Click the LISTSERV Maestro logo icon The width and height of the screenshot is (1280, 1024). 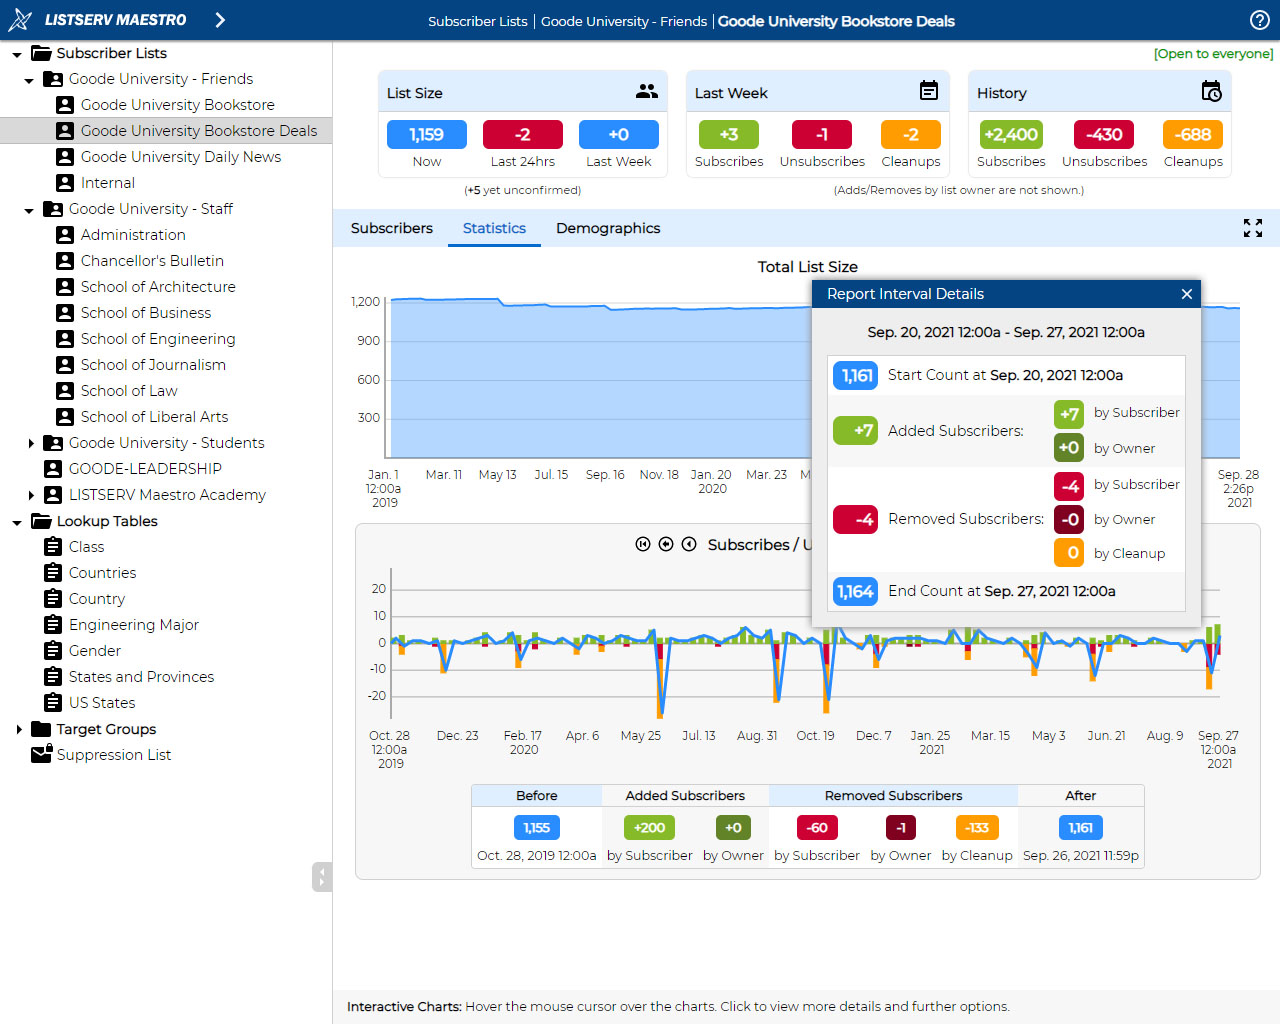(x=19, y=20)
